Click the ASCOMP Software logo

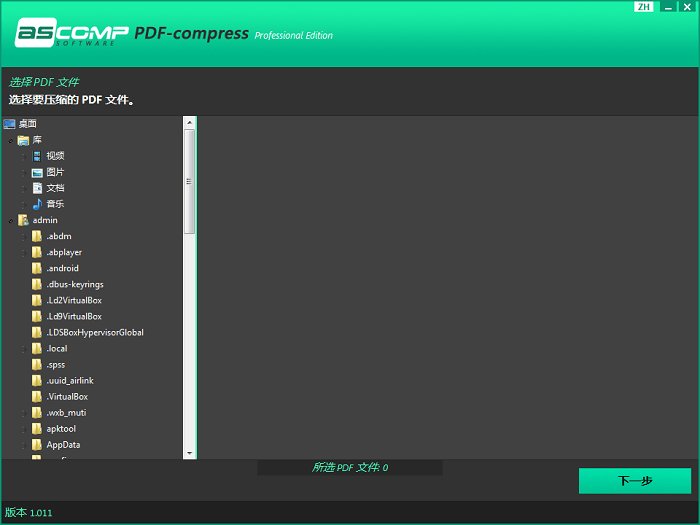click(x=71, y=33)
